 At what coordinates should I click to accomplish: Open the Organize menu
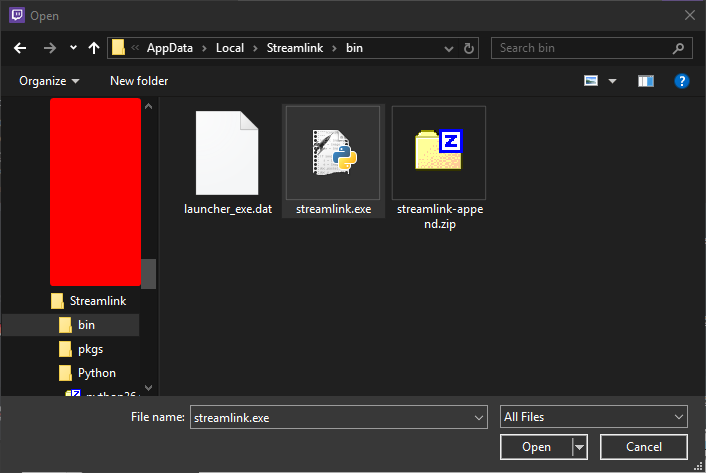tap(49, 81)
